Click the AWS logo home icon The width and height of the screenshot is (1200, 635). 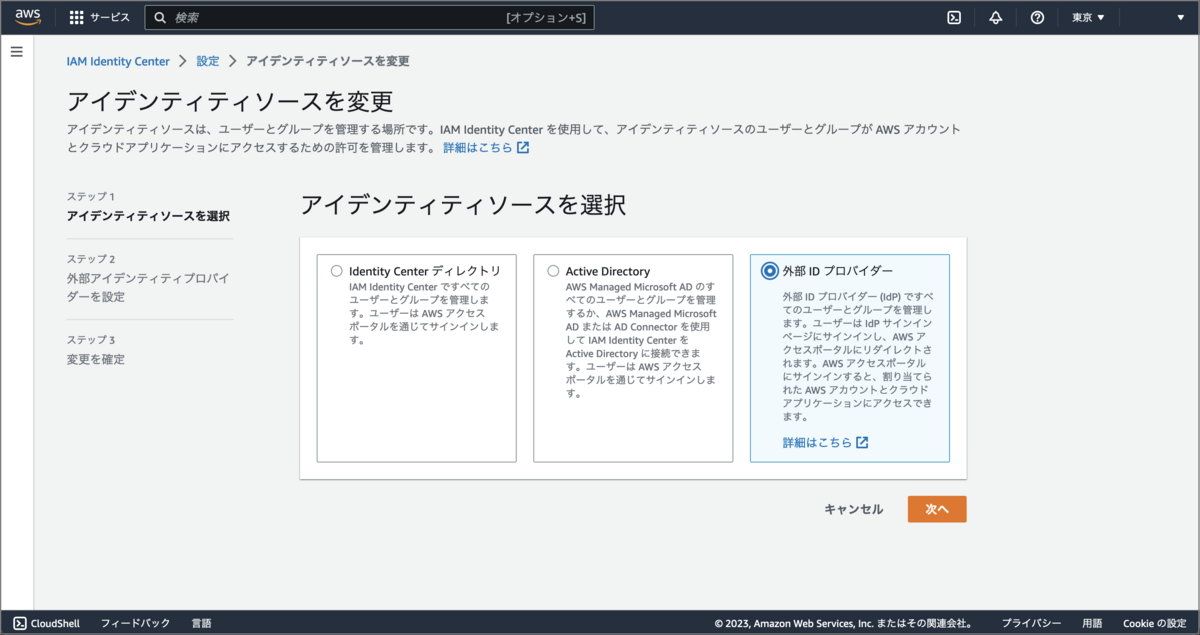28,17
